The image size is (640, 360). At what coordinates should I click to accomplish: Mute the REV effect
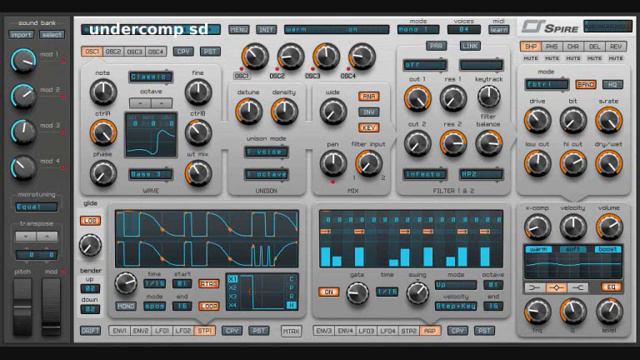[616, 58]
